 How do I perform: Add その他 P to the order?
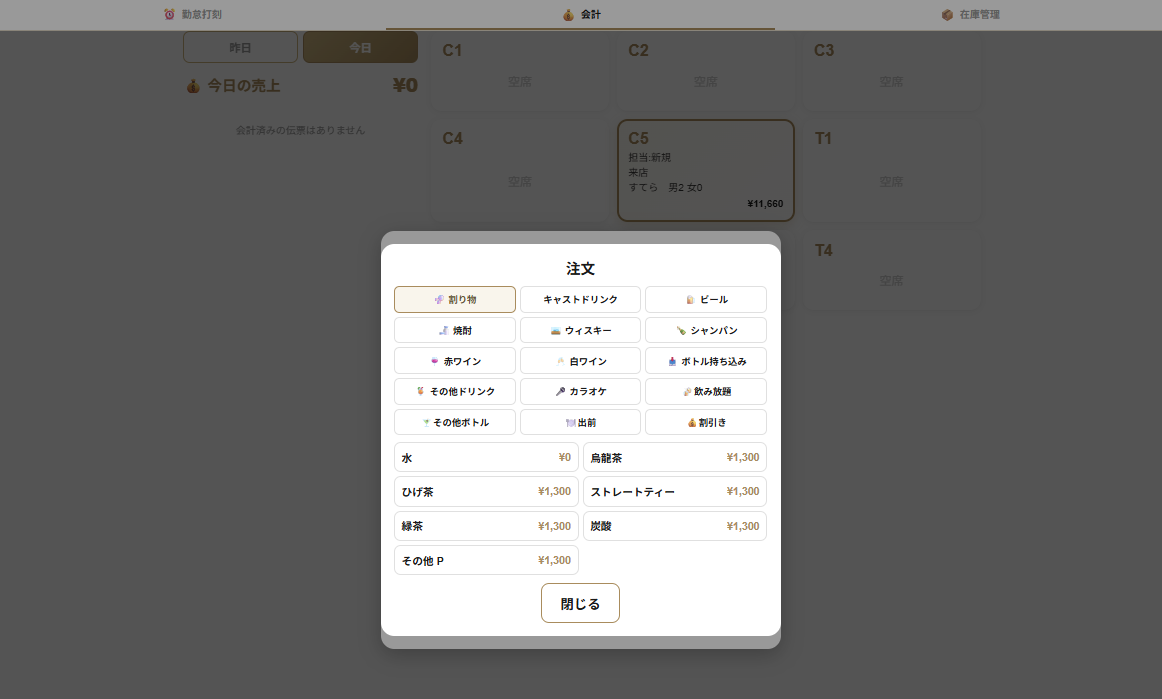[x=486, y=560]
